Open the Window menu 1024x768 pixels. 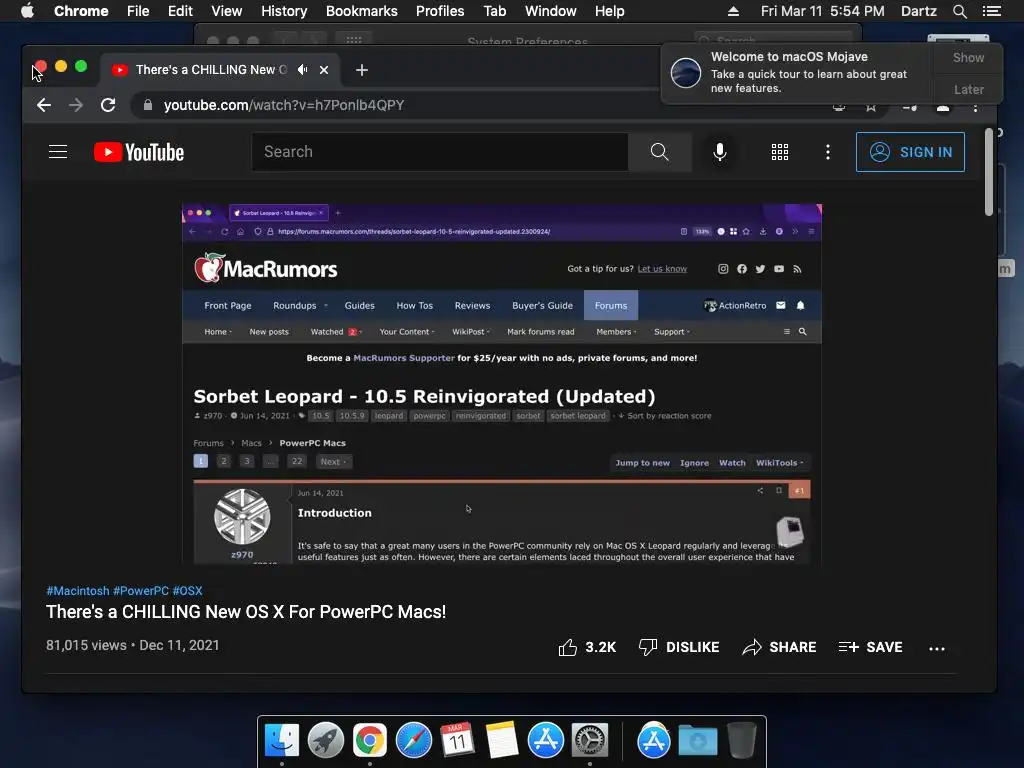pos(551,11)
